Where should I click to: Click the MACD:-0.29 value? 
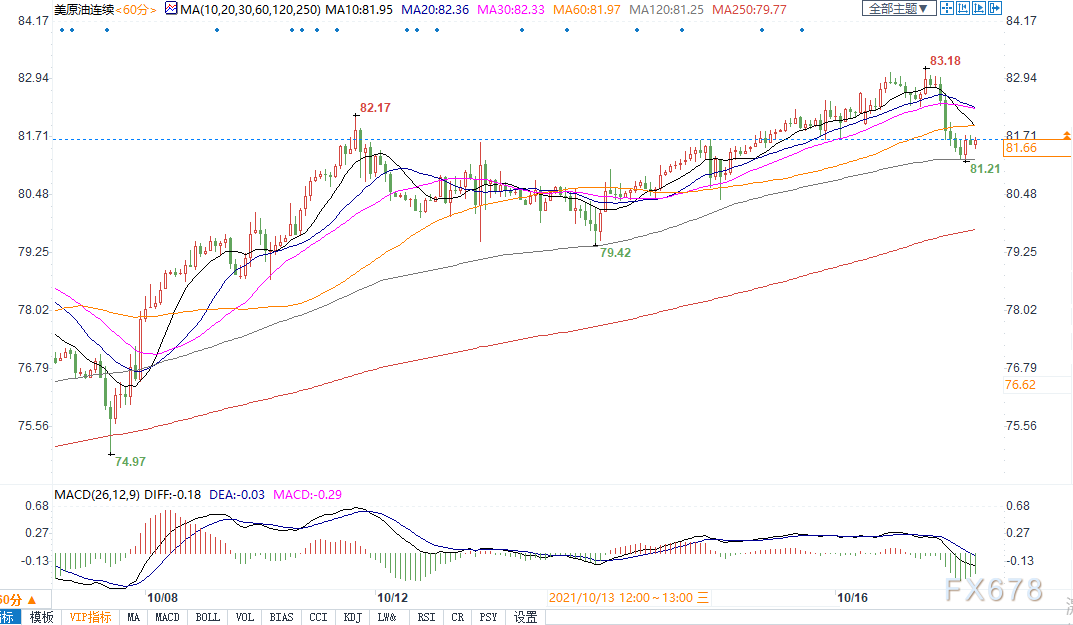click(307, 494)
